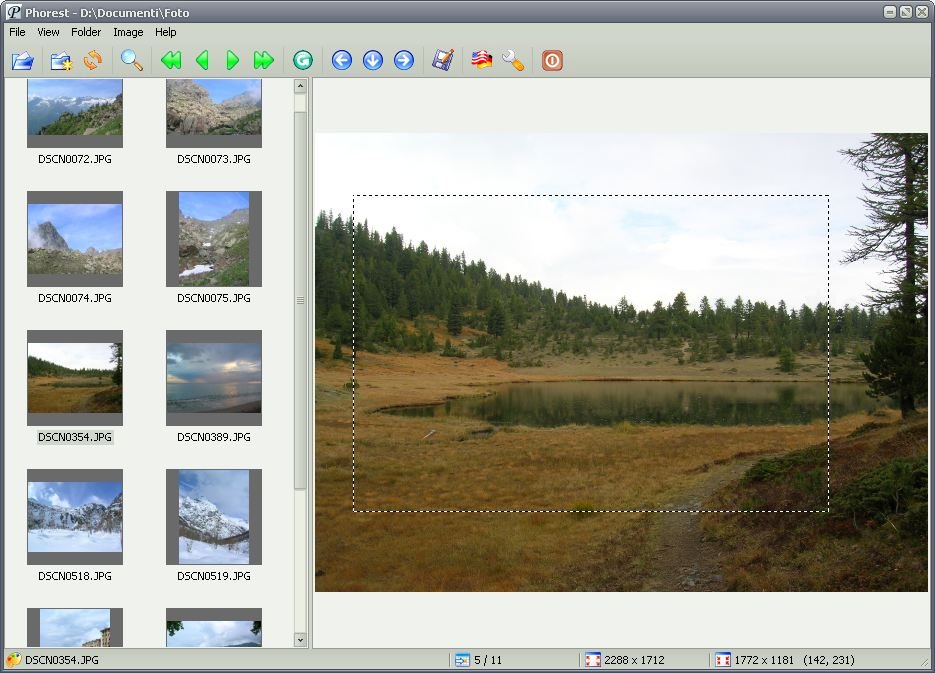Select the DSCN0389.JPG thumbnail
The width and height of the screenshot is (935, 673).
tap(214, 378)
